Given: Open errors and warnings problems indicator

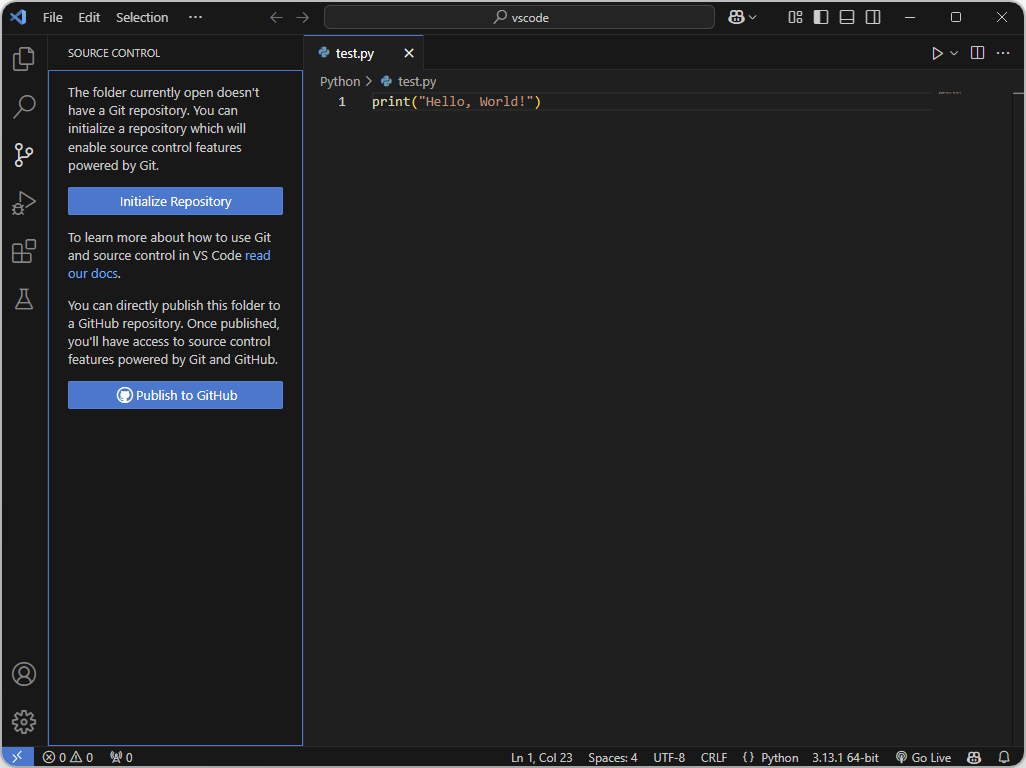Looking at the screenshot, I should [68, 757].
